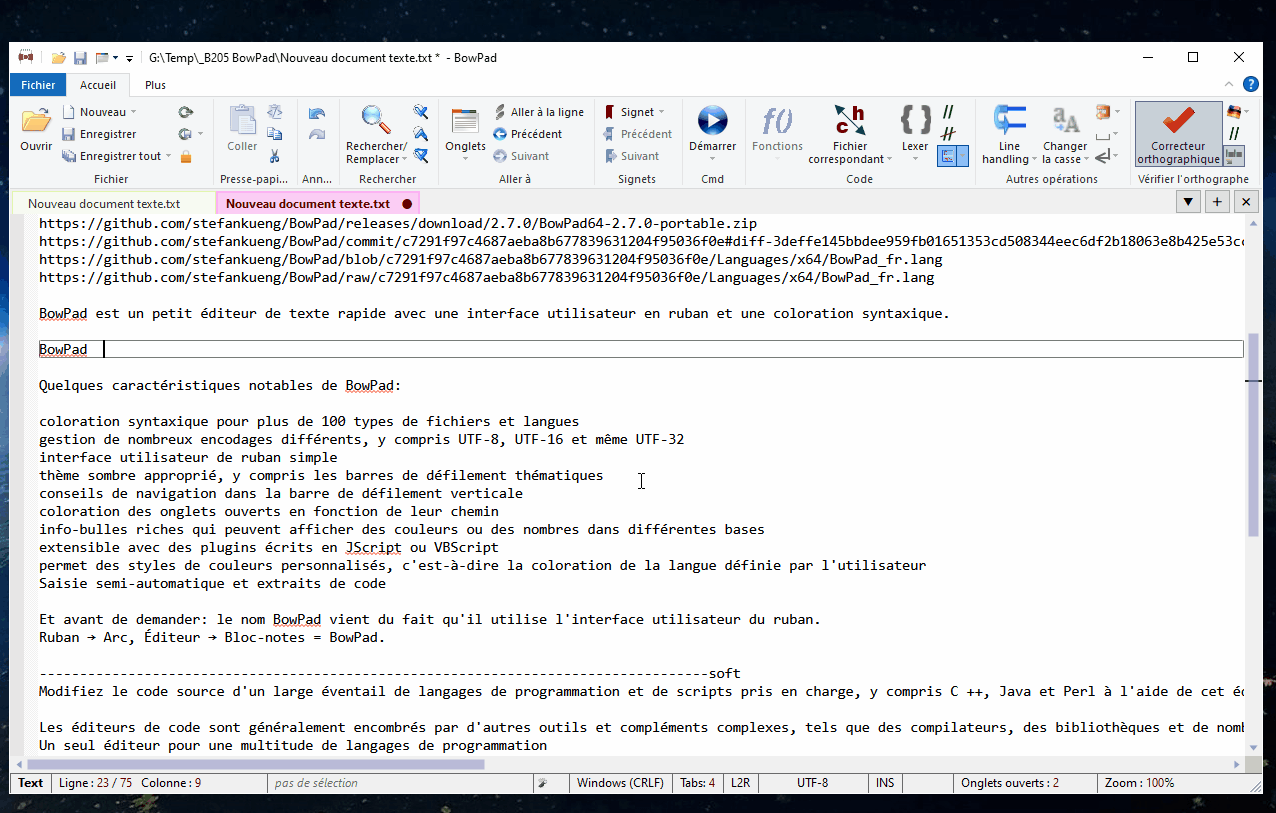Expand the Signet dropdown arrow
This screenshot has height=813, width=1276.
pyautogui.click(x=662, y=112)
